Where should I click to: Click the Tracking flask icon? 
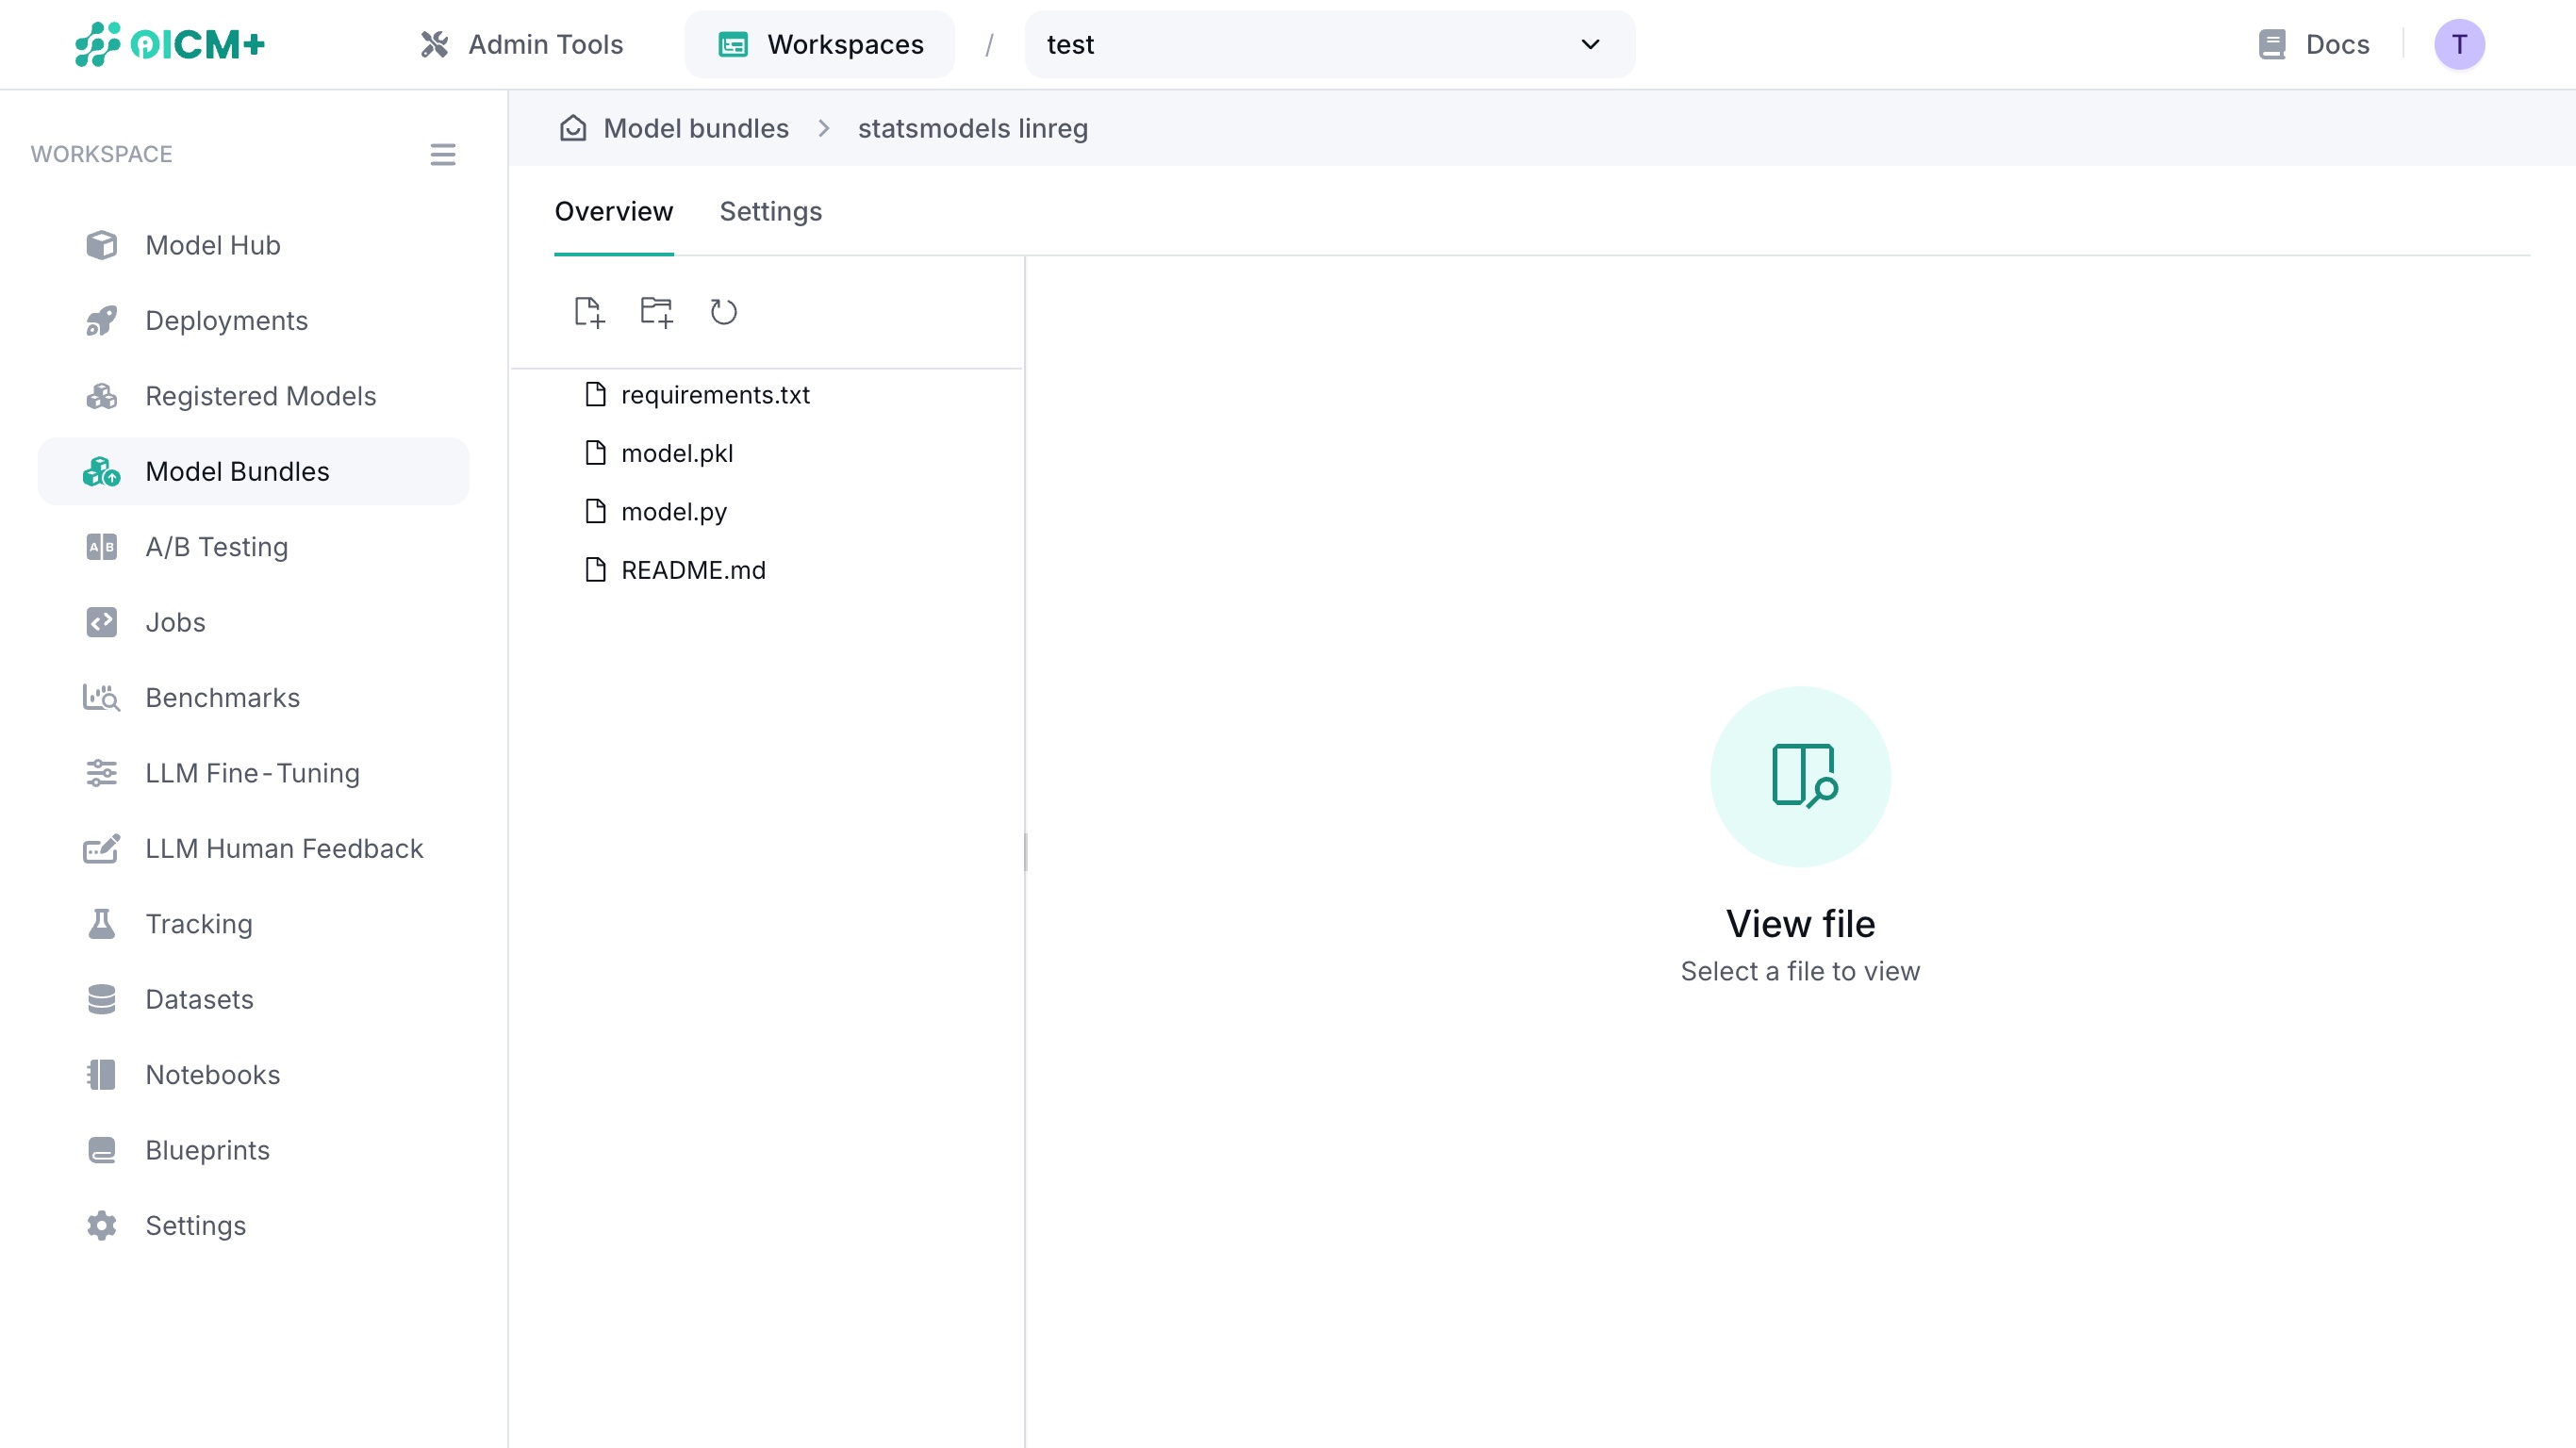coord(101,924)
